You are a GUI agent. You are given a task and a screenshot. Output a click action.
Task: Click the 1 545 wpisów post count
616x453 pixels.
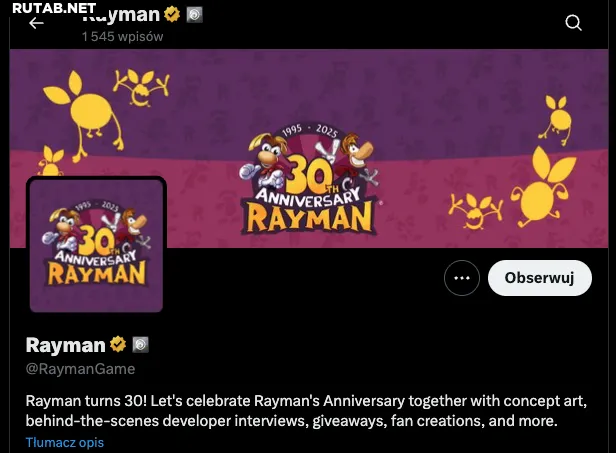click(122, 37)
